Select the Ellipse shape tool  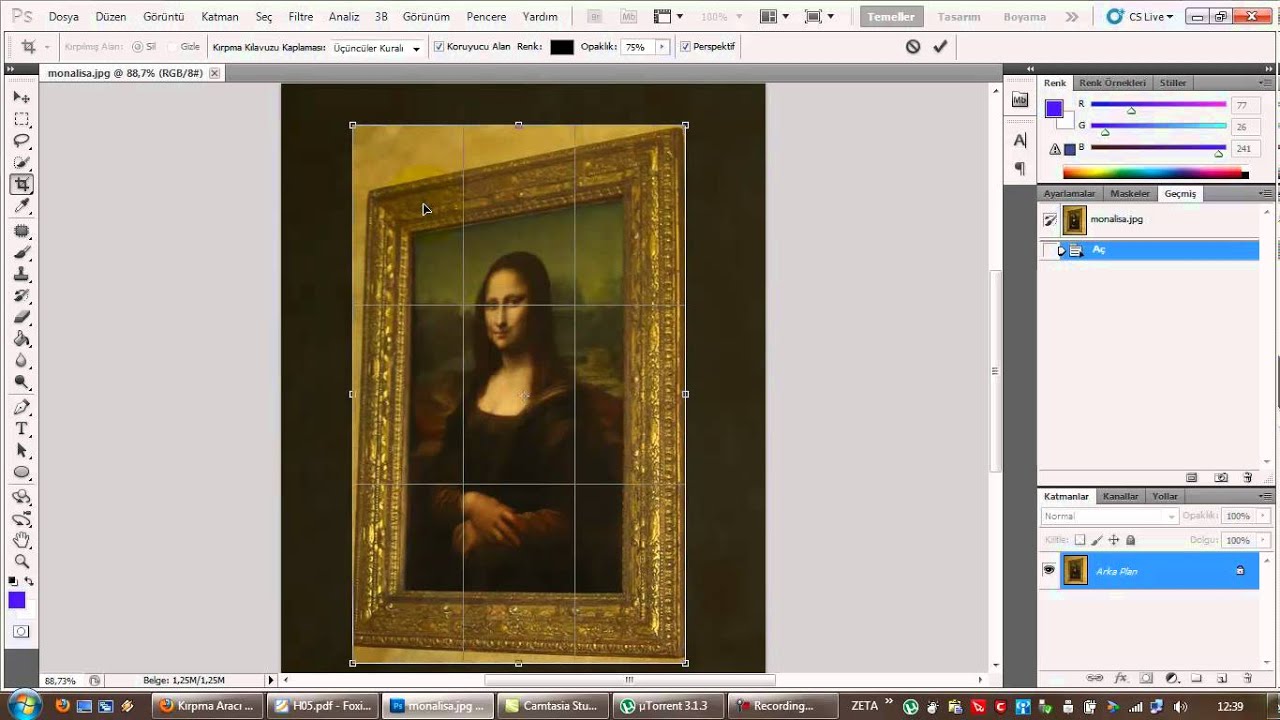[x=21, y=473]
